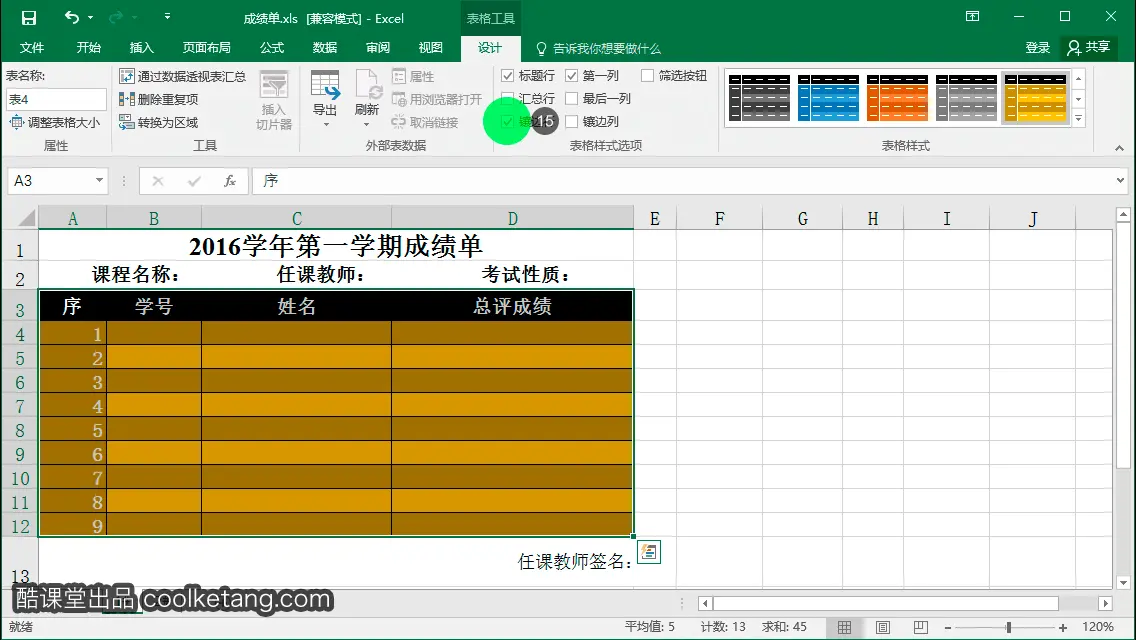Image resolution: width=1136 pixels, height=640 pixels.
Task: Open Customize Quick Access Toolbar dropdown
Action: point(167,17)
